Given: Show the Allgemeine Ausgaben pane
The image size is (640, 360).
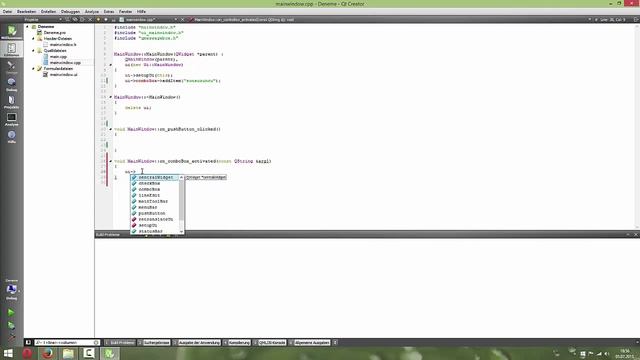Looking at the screenshot, I should 309,342.
